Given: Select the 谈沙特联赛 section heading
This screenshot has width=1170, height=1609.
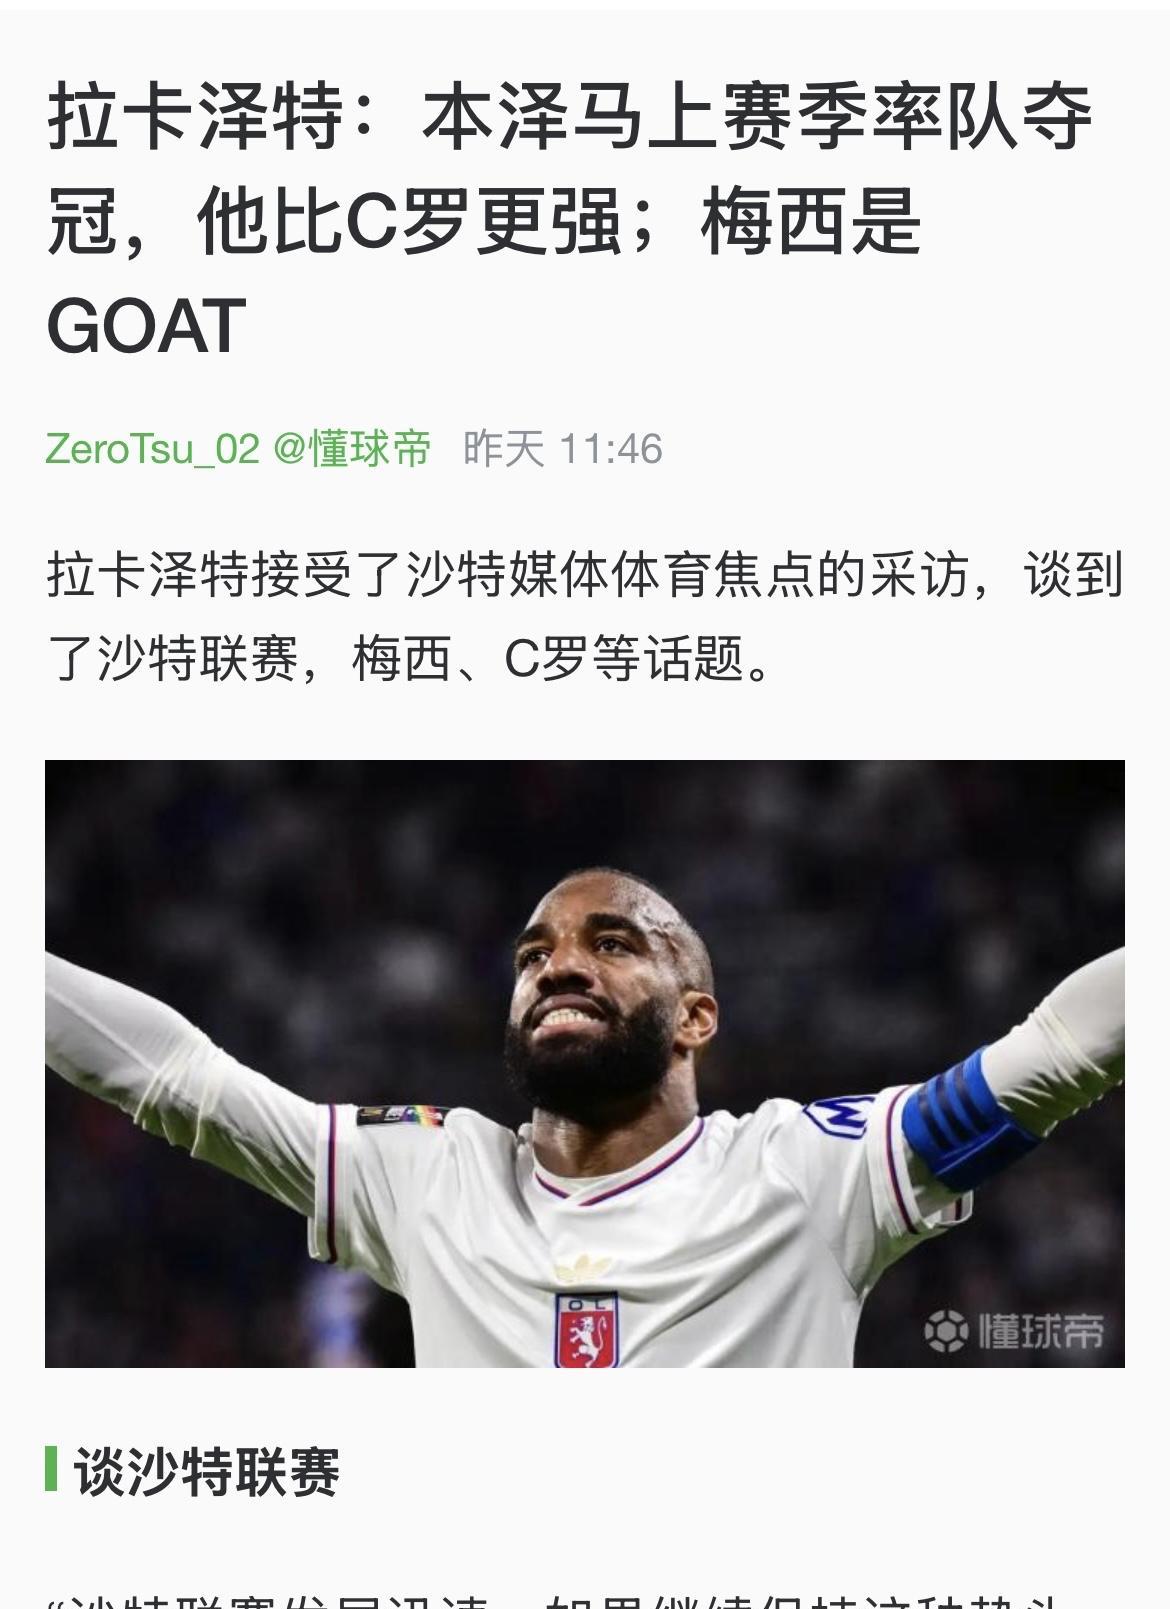Looking at the screenshot, I should click(207, 1470).
